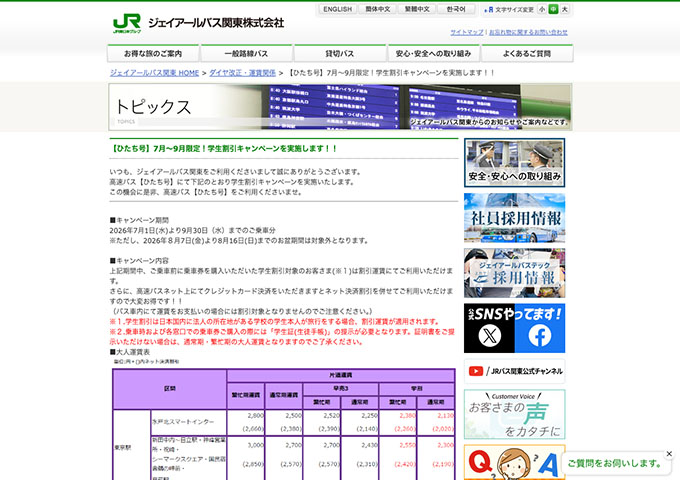Switch language to 繁體中文
Image resolution: width=680 pixels, height=480 pixels.
click(x=417, y=9)
